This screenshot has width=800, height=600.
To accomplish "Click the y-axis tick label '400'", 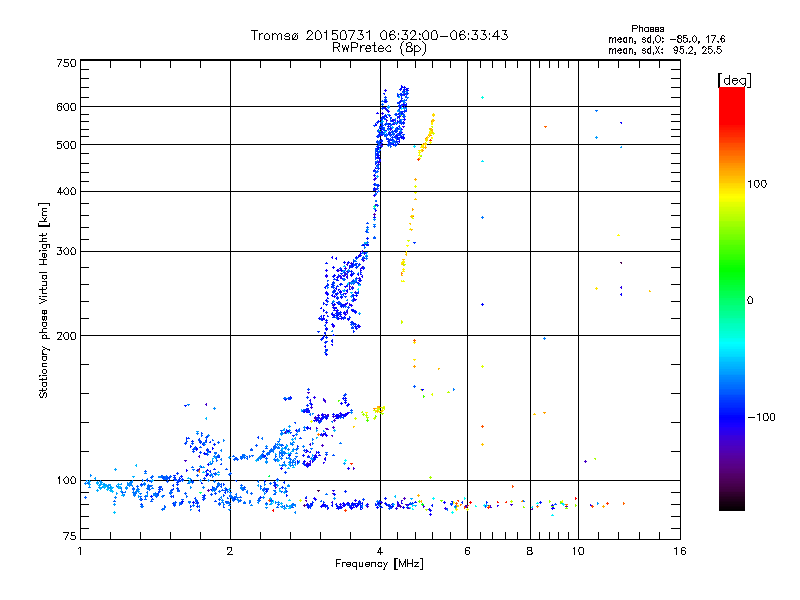I will pos(66,191).
